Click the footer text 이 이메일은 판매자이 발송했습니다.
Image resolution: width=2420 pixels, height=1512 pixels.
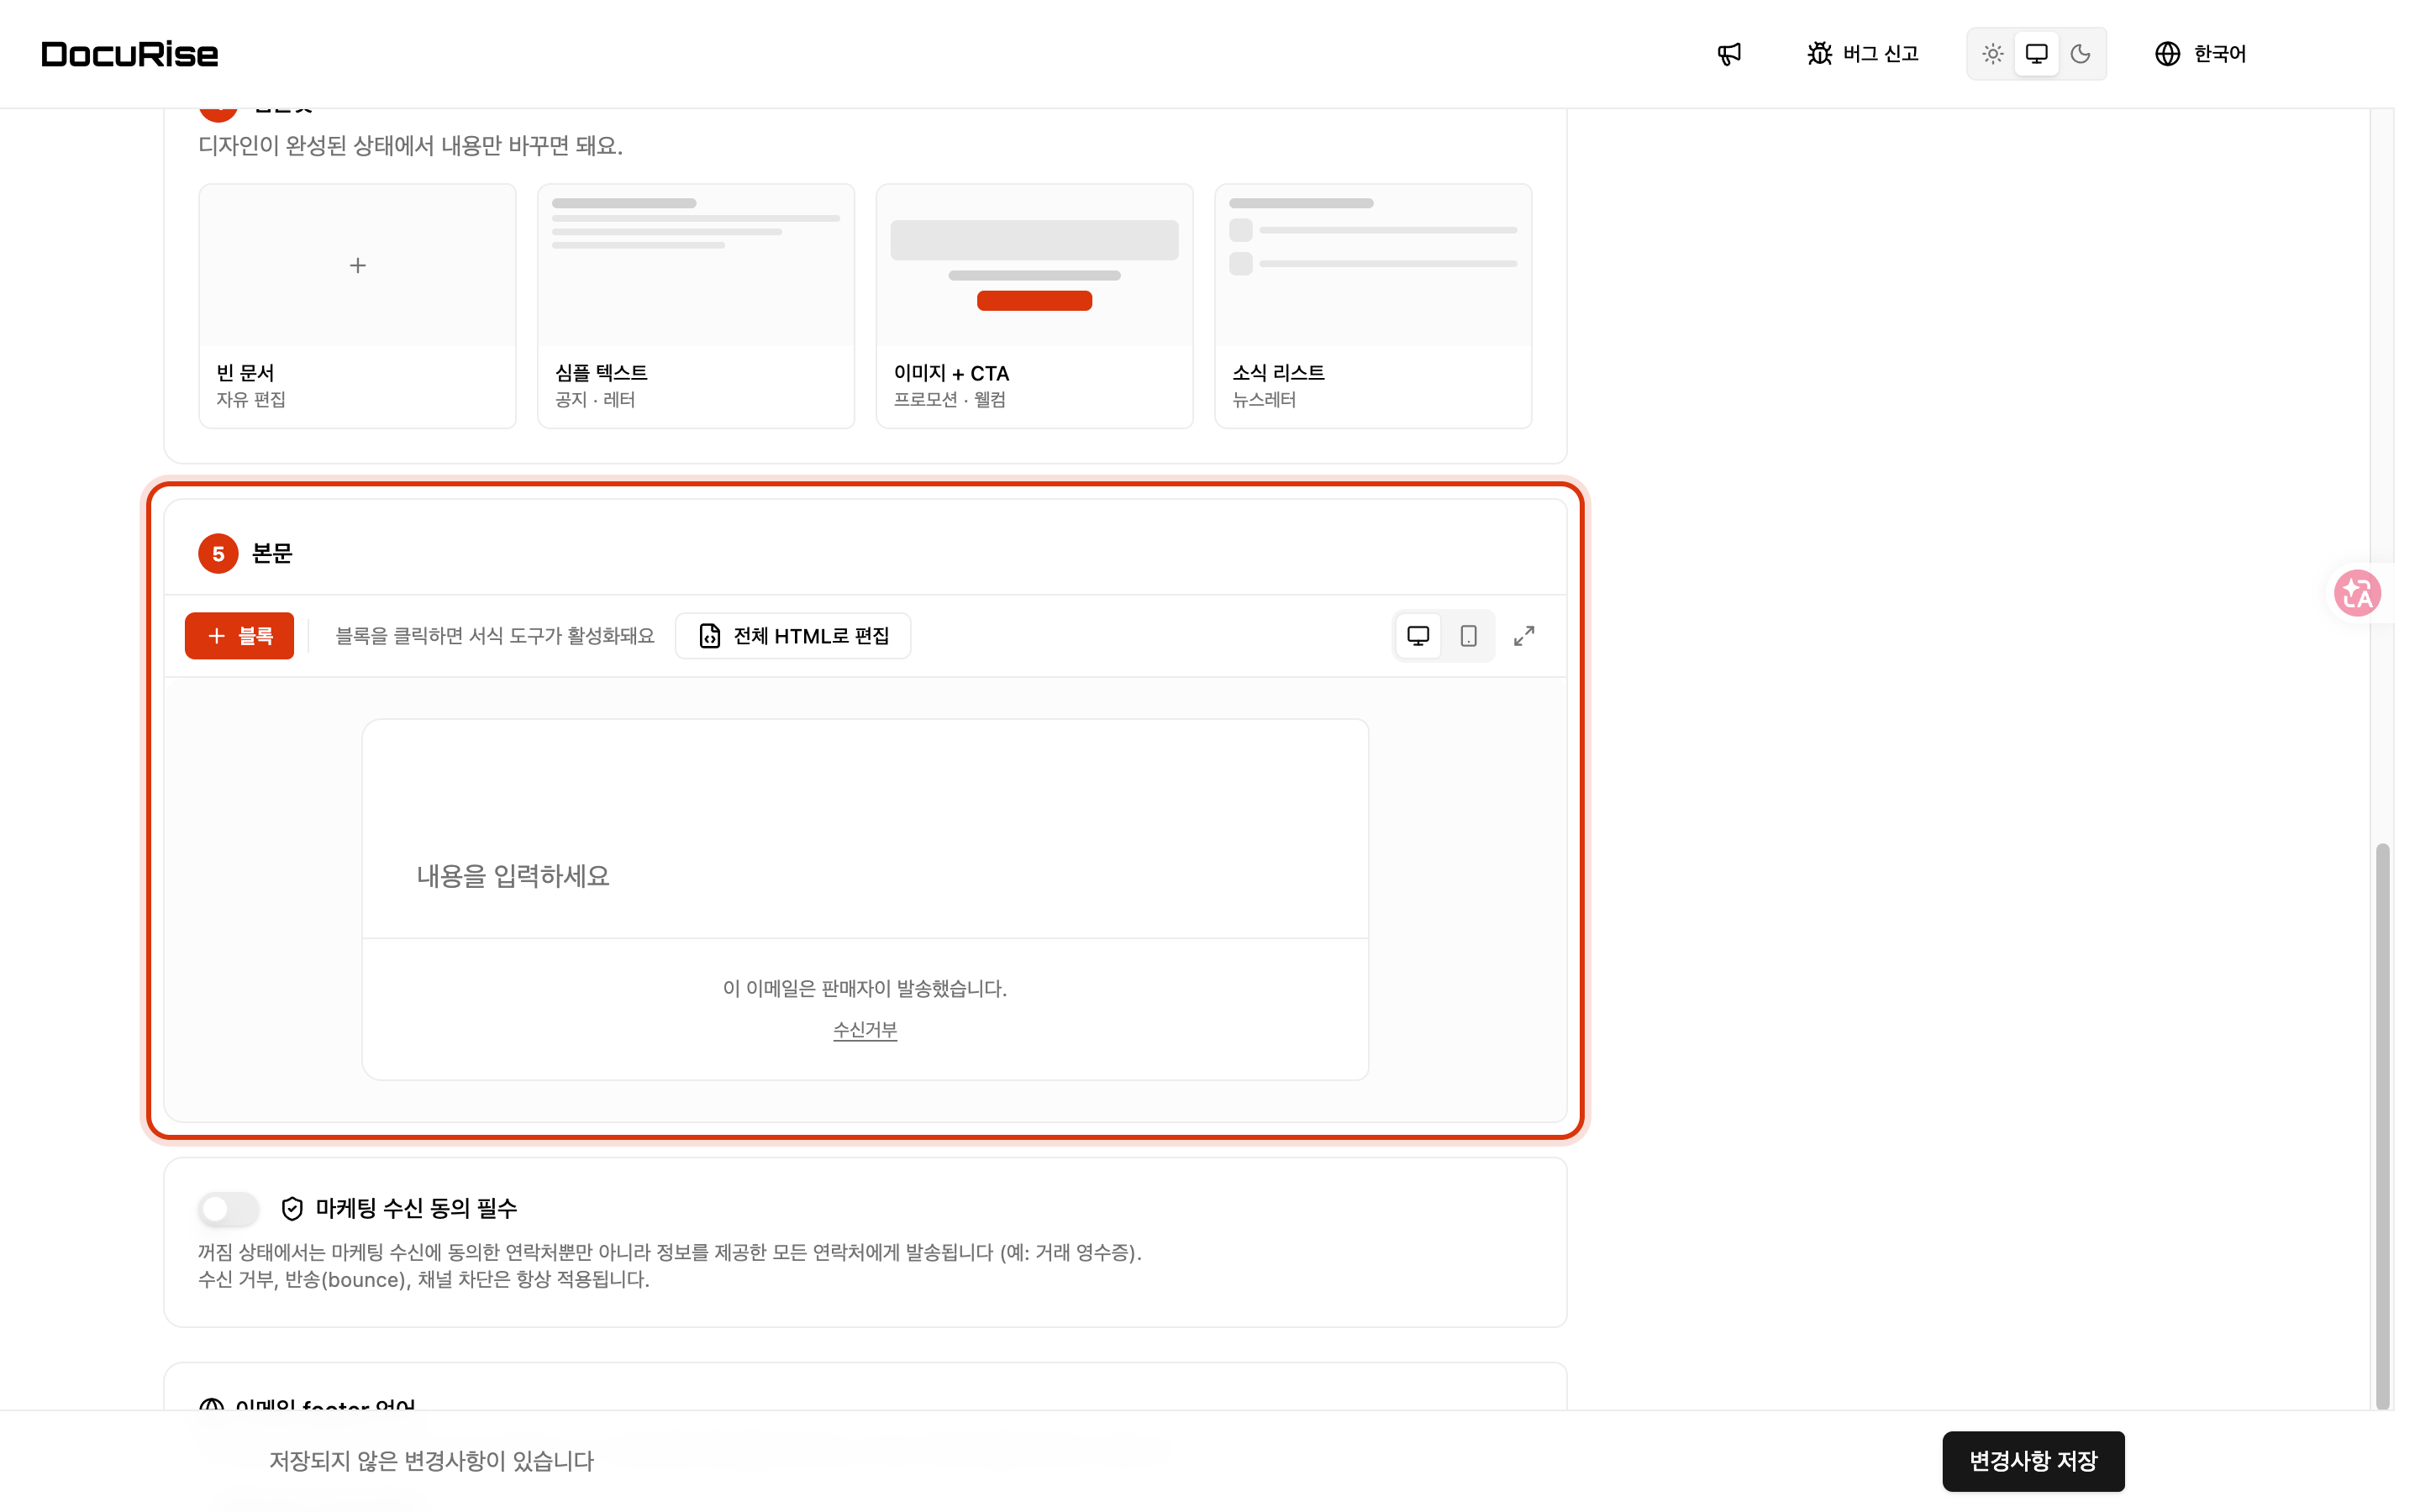point(865,988)
